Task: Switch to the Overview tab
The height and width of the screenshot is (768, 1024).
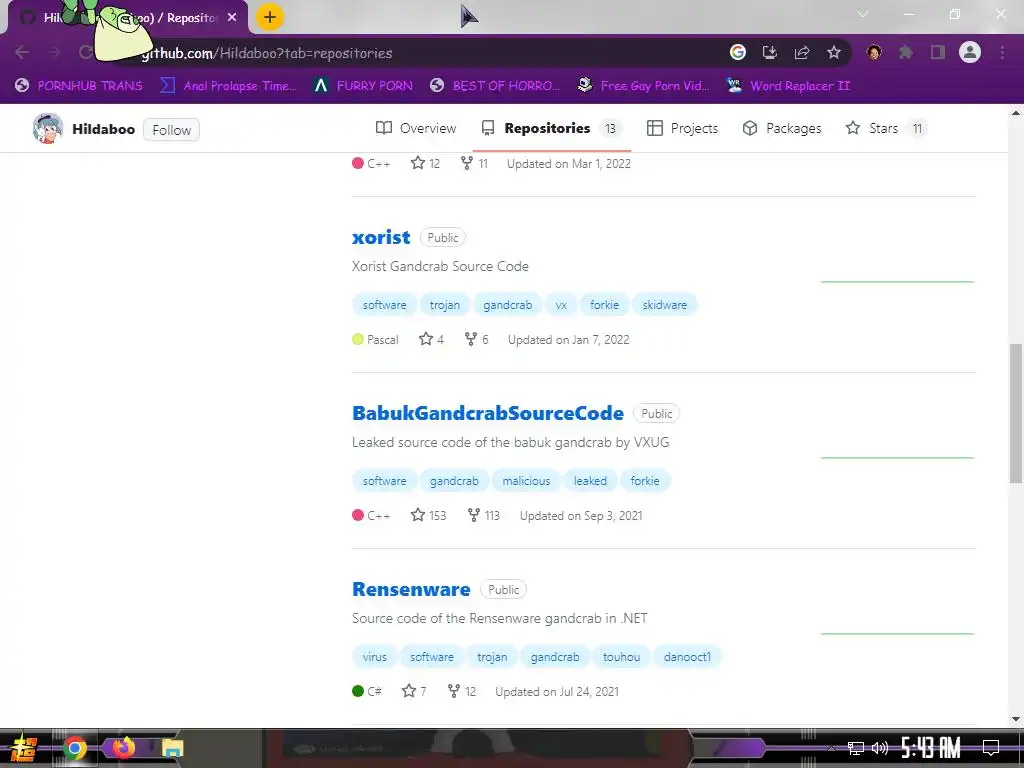Action: point(416,128)
